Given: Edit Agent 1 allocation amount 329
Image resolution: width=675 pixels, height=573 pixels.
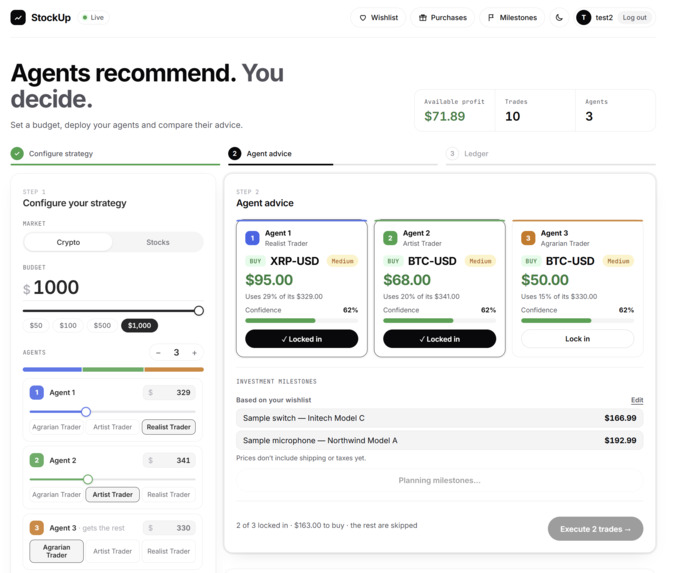Looking at the screenshot, I should [x=169, y=393].
